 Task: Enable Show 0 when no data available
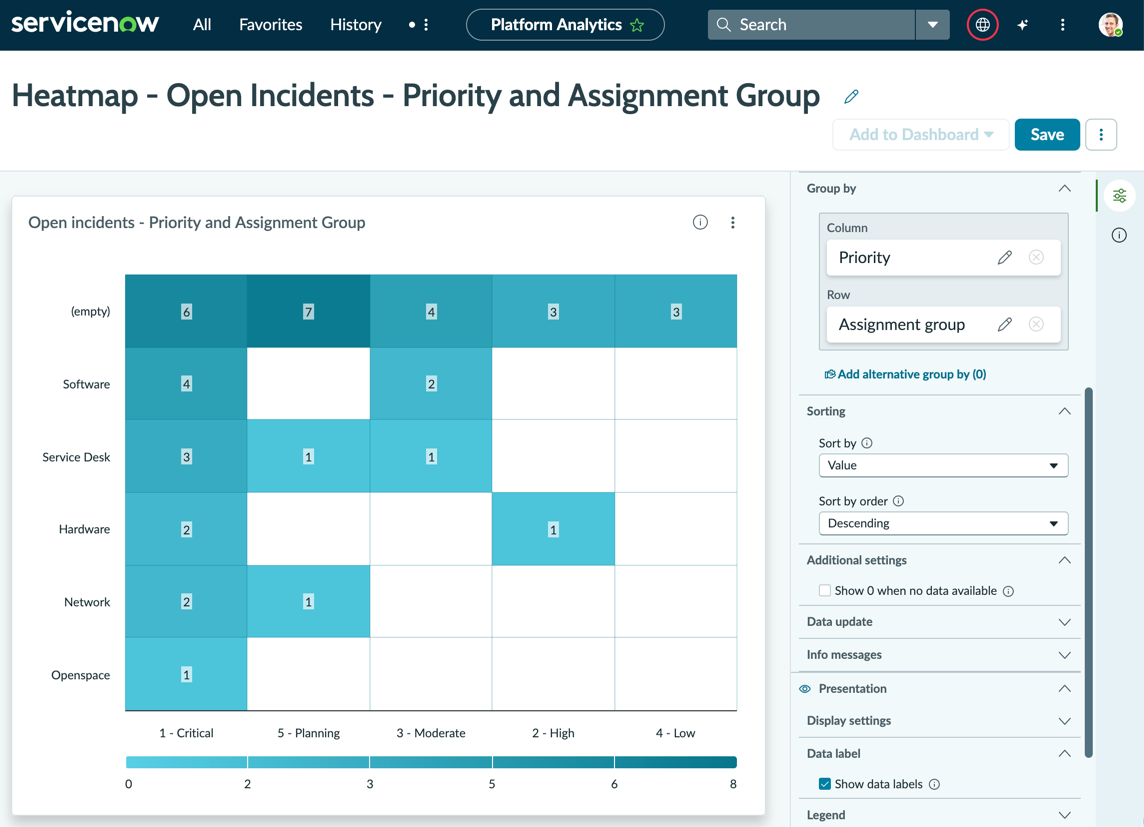(824, 591)
